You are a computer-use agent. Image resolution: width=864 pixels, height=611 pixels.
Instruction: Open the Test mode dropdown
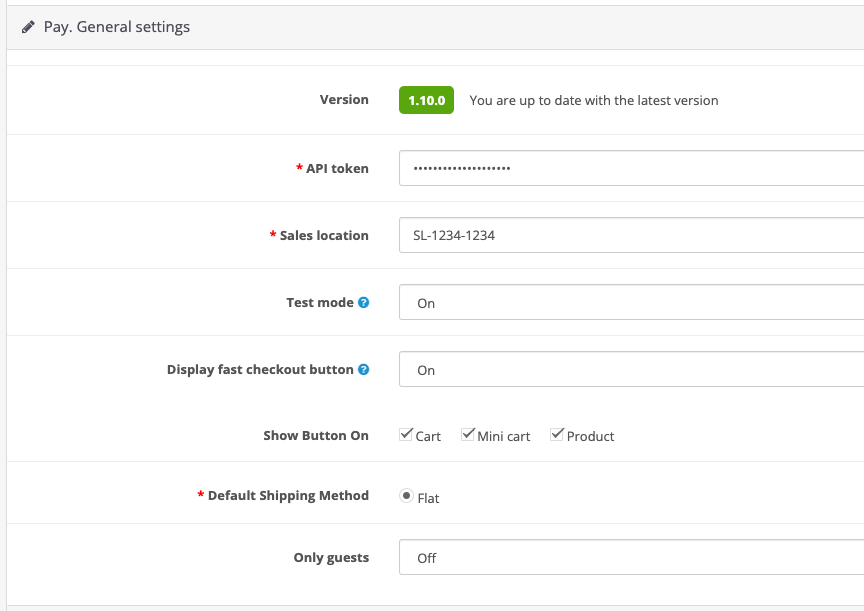click(x=631, y=302)
